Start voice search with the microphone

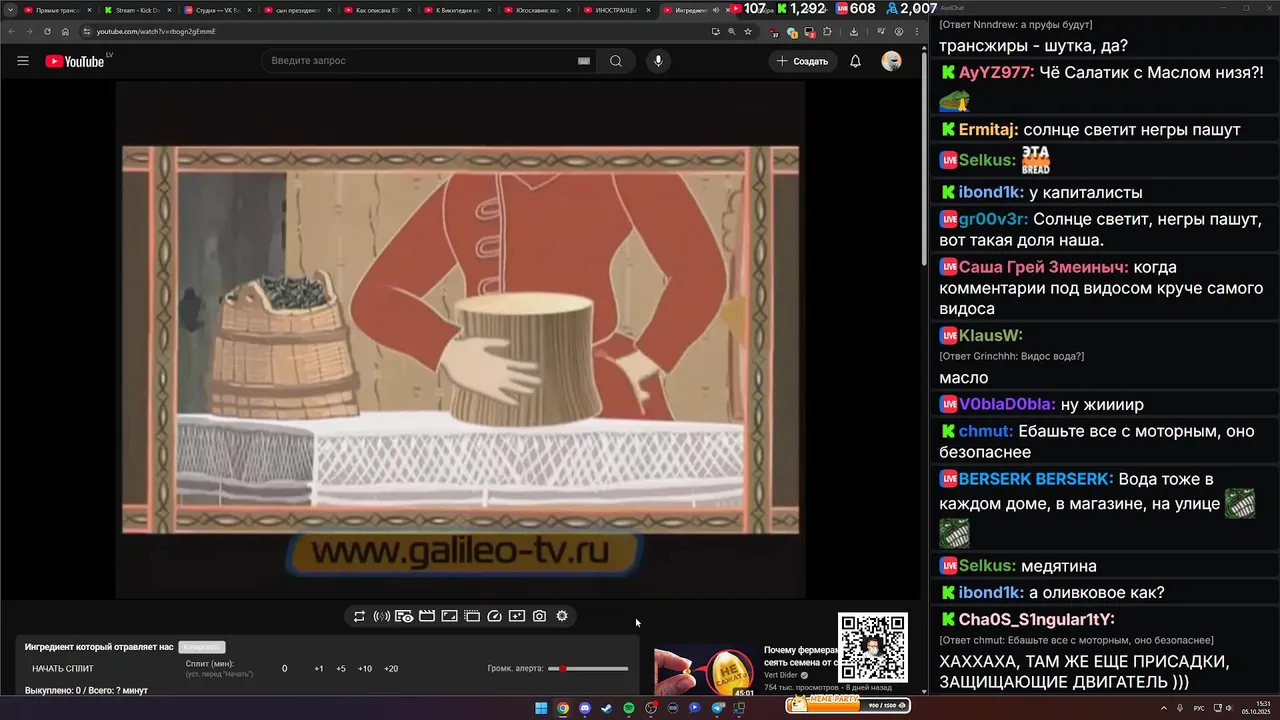[x=658, y=61]
